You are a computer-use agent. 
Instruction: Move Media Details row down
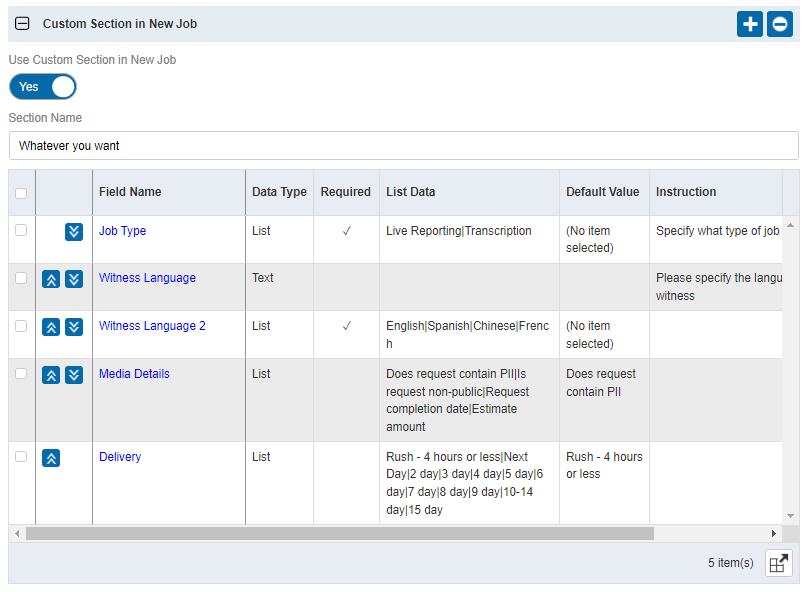pos(74,375)
